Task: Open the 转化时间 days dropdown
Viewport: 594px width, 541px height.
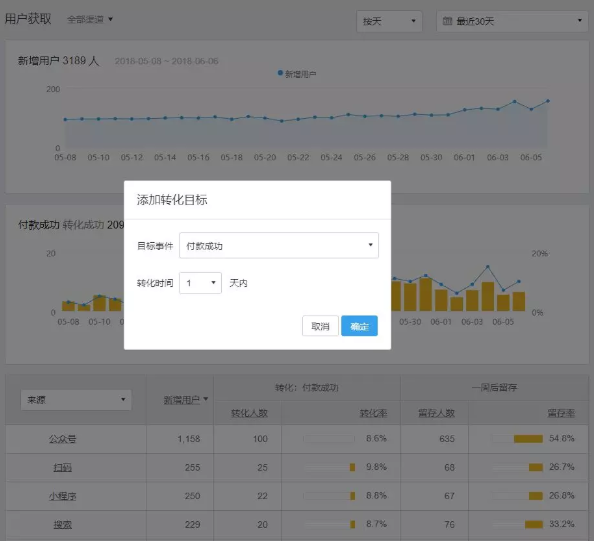Action: (x=200, y=283)
